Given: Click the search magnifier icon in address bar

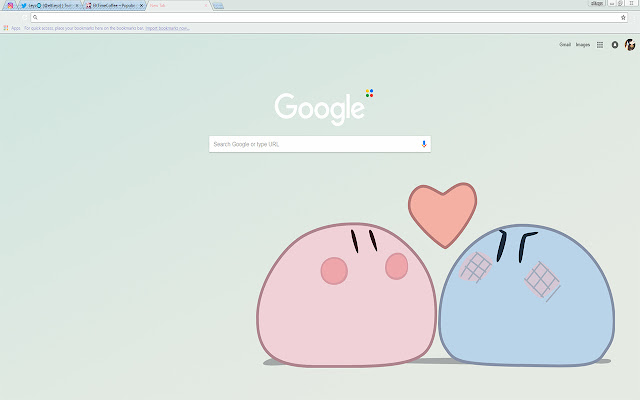Looking at the screenshot, I should [35, 17].
